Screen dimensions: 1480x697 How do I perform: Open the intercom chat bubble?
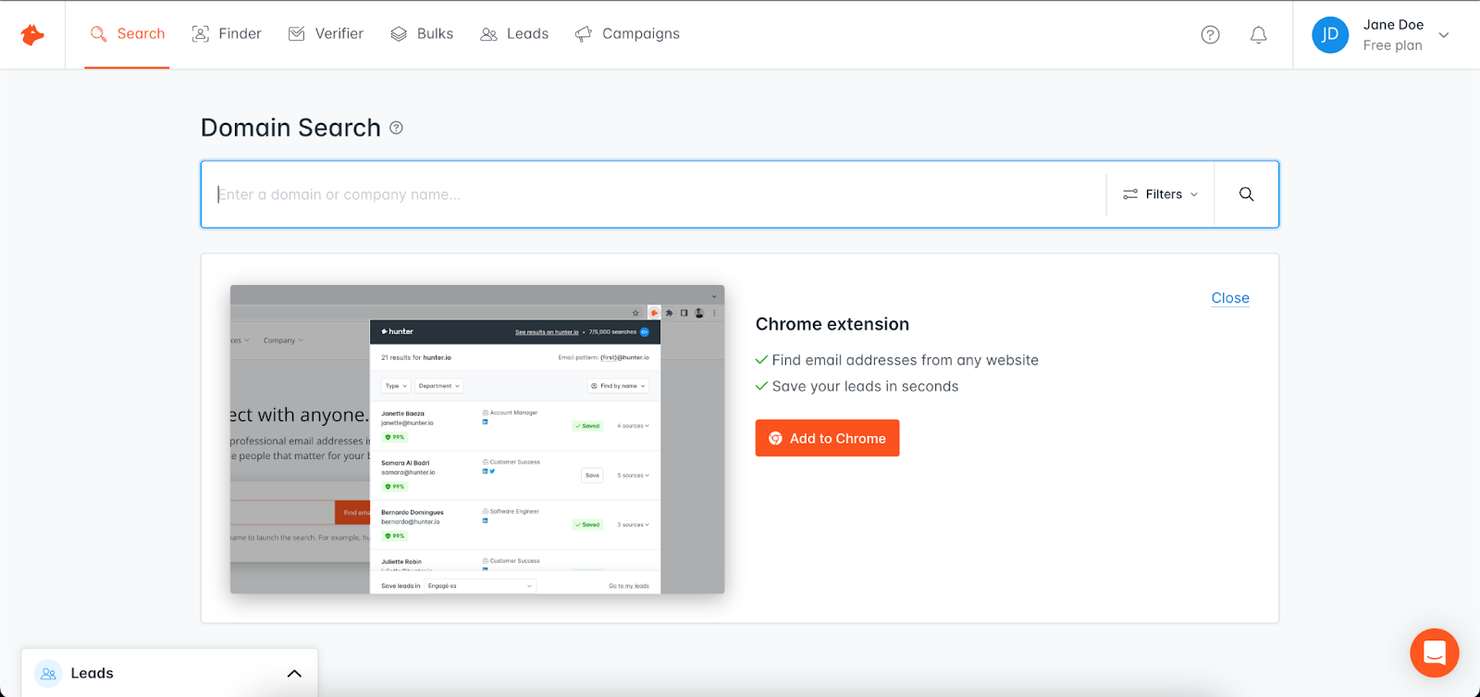point(1434,652)
